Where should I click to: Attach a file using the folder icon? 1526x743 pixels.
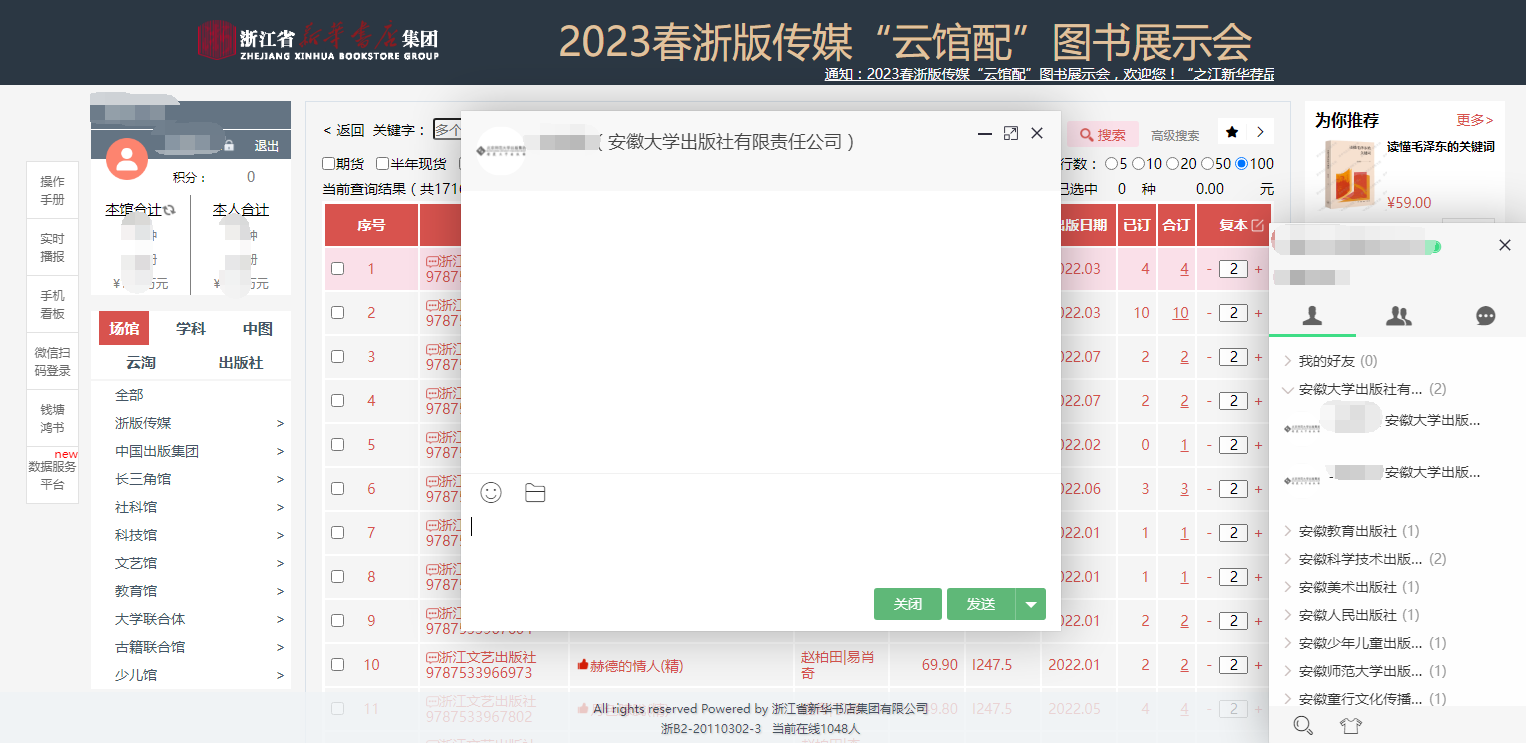(x=535, y=493)
